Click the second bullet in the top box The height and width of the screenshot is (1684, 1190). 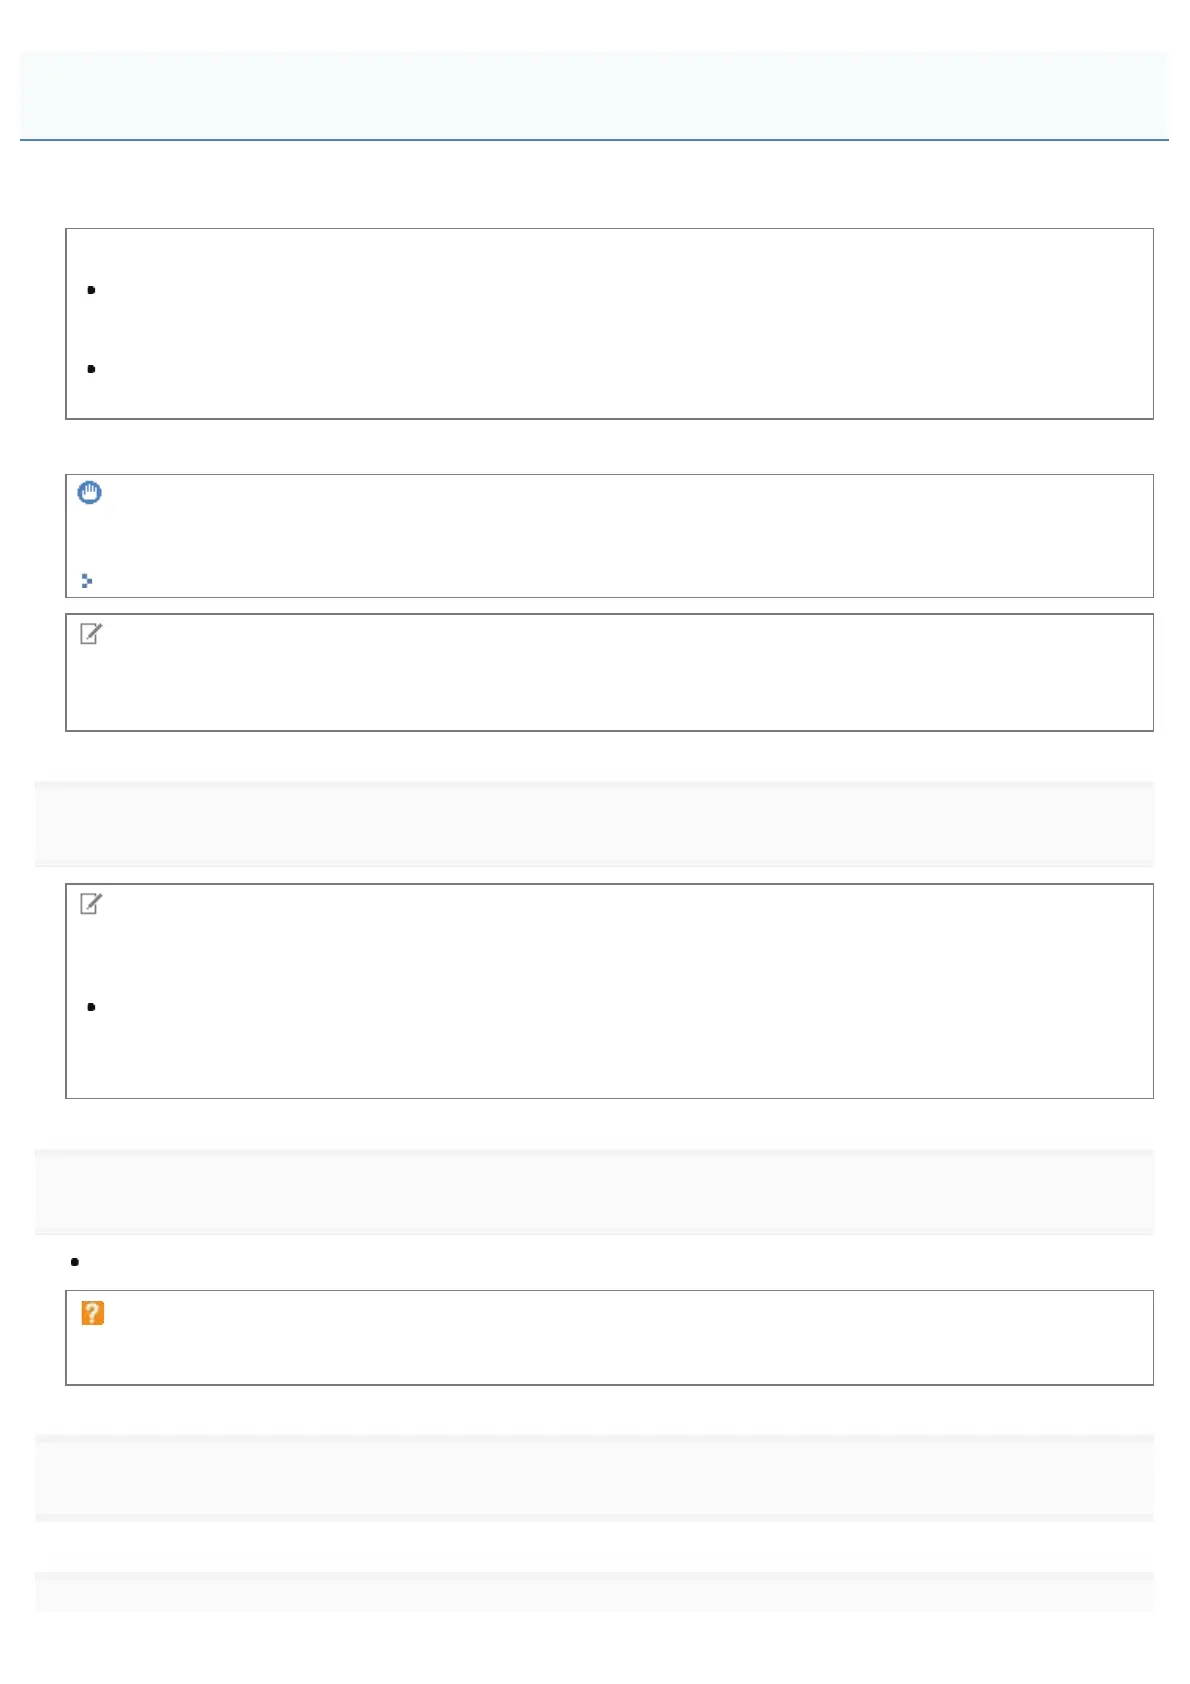[91, 369]
